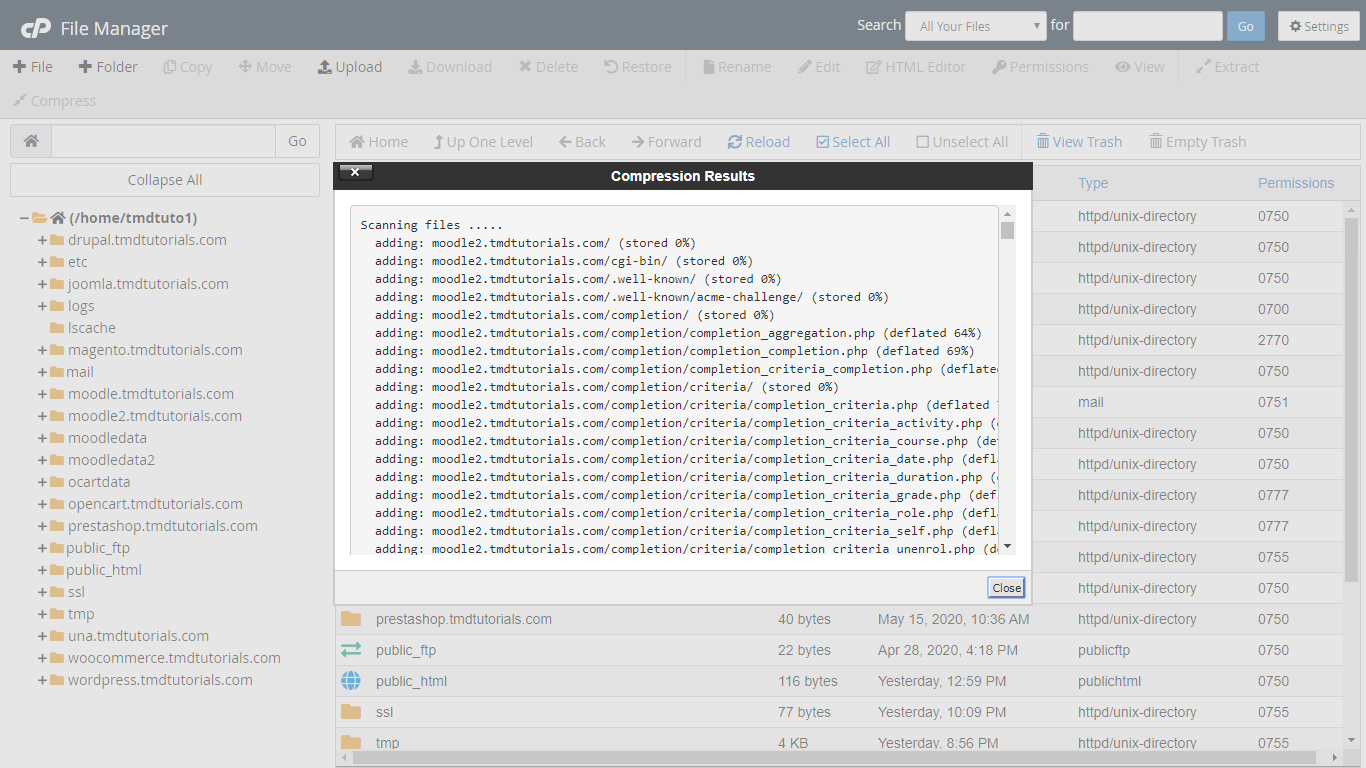Expand the public_html tree node
Screen dimensions: 1366x768
coord(43,570)
